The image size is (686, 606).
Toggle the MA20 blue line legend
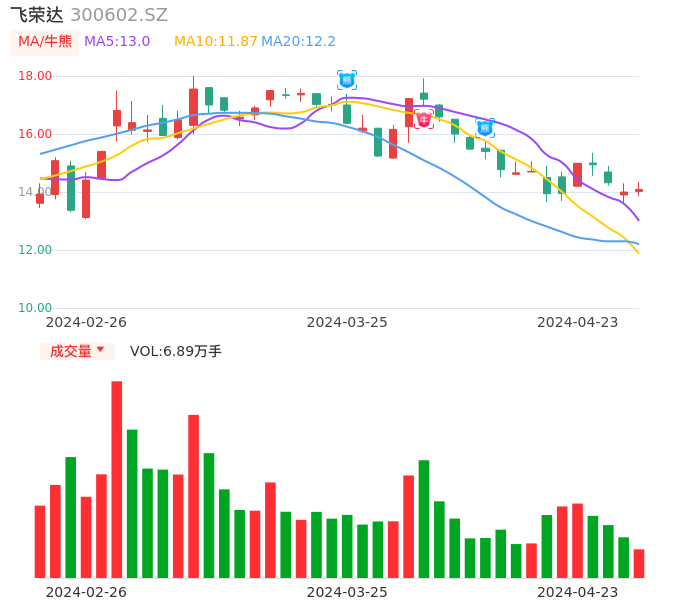coord(298,42)
